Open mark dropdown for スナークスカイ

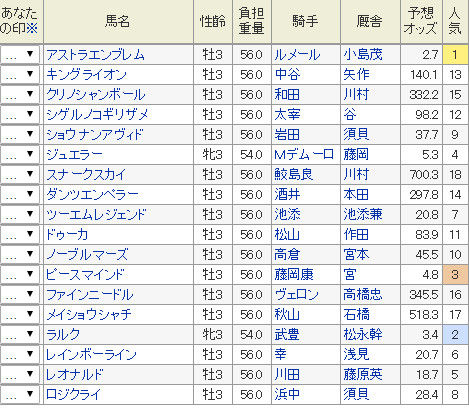[x=20, y=174]
